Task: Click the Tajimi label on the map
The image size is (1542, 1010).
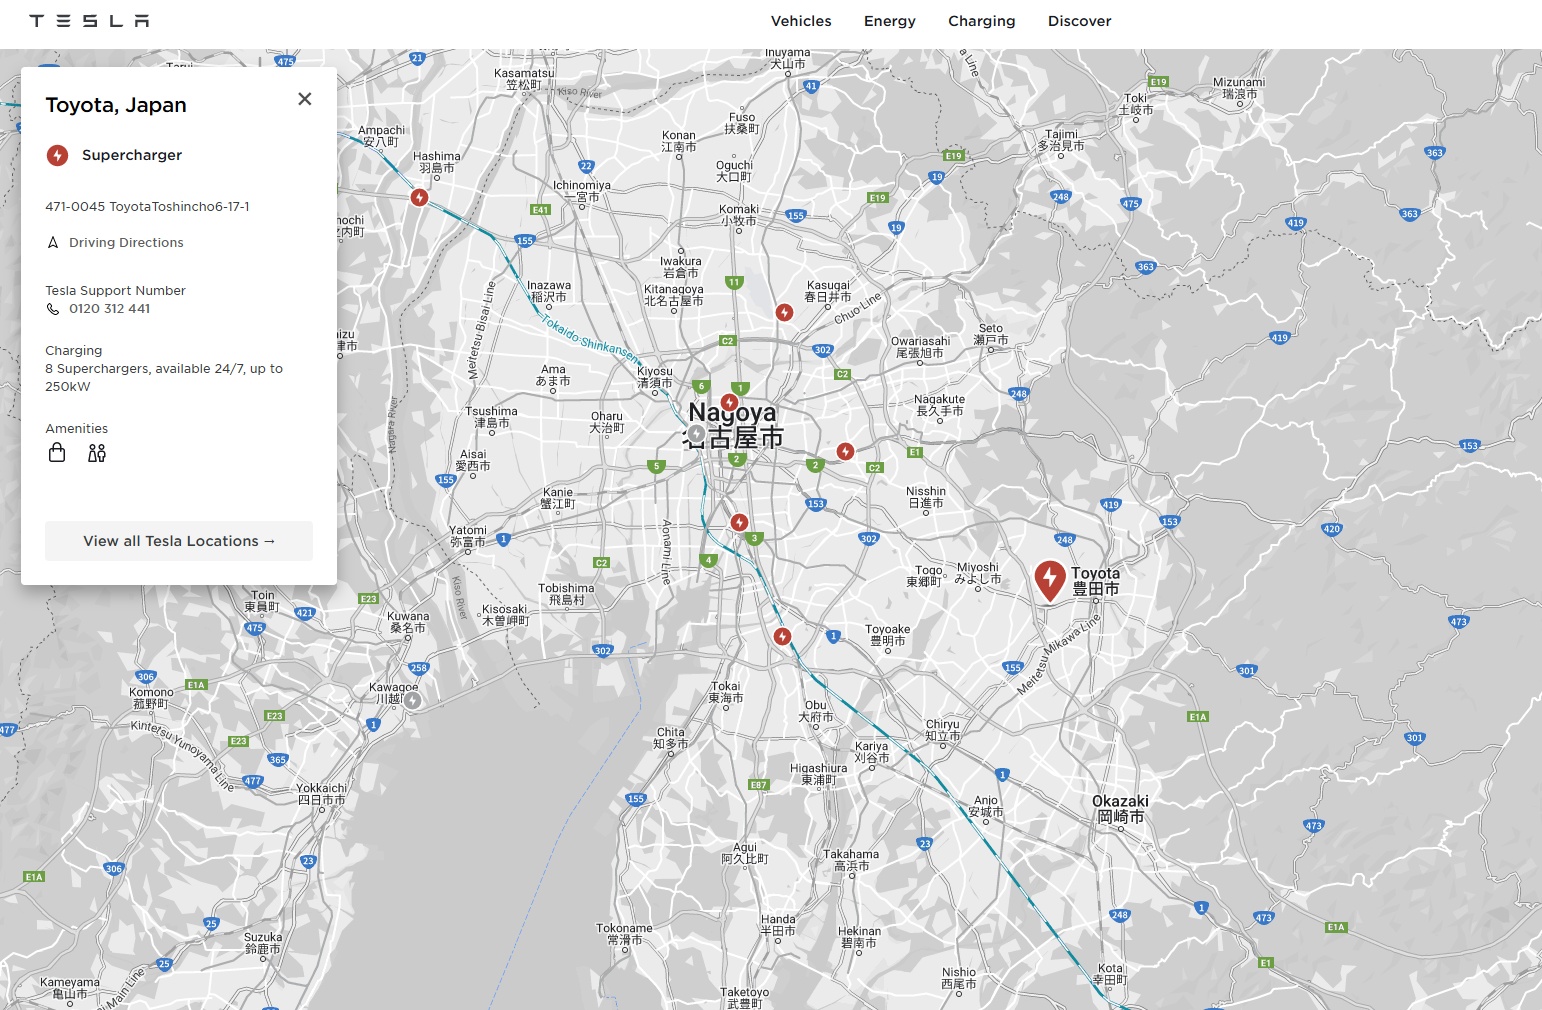Action: pyautogui.click(x=1061, y=140)
